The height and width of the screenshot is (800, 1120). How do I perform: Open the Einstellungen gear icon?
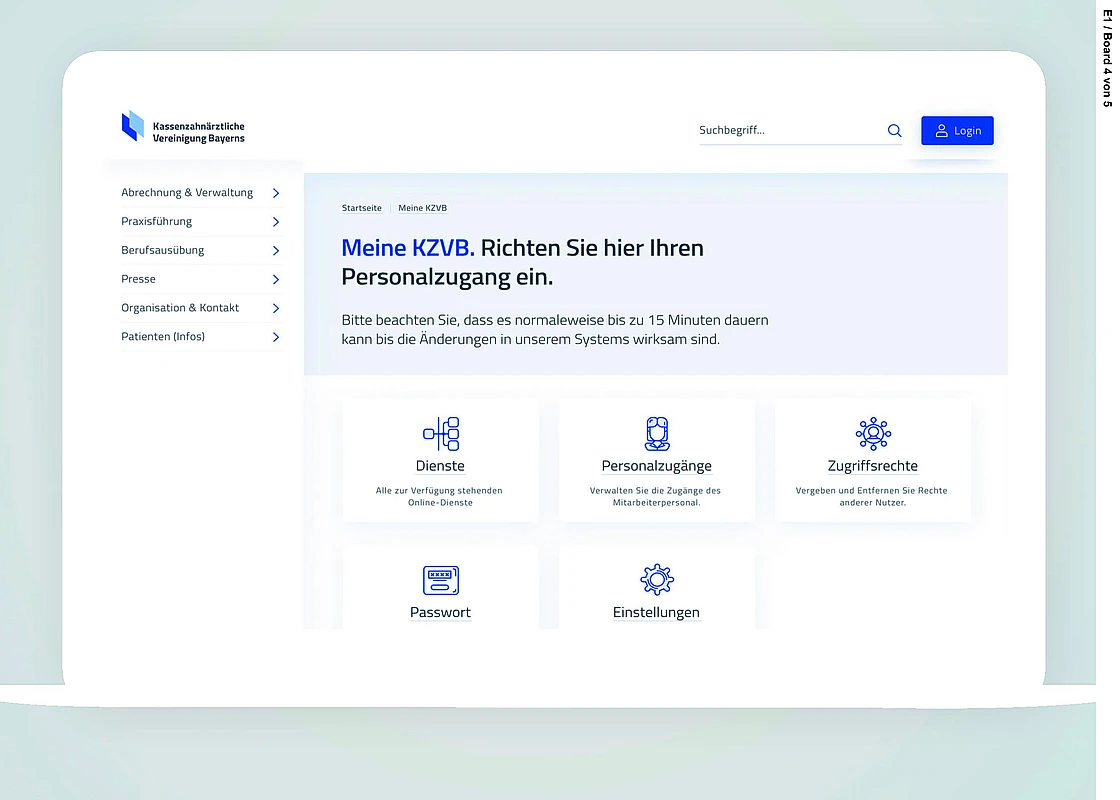(x=657, y=580)
